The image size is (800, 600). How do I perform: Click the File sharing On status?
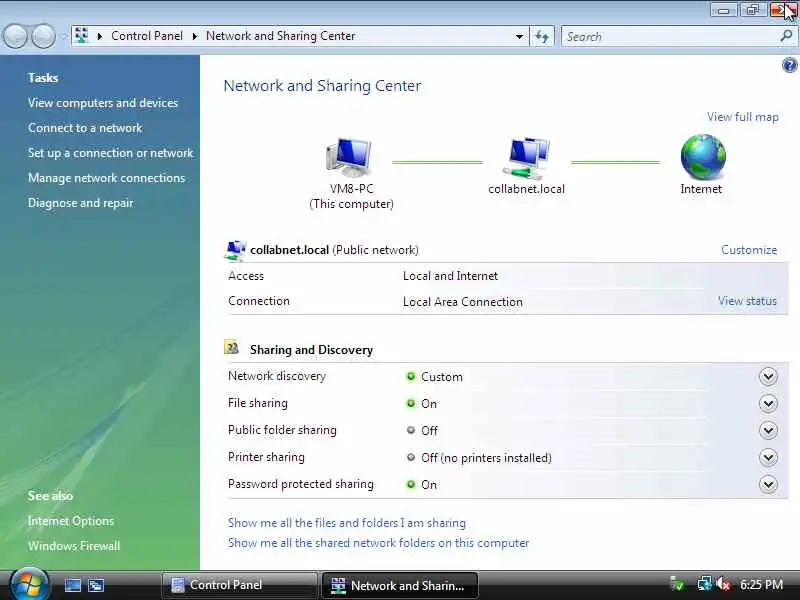(429, 404)
